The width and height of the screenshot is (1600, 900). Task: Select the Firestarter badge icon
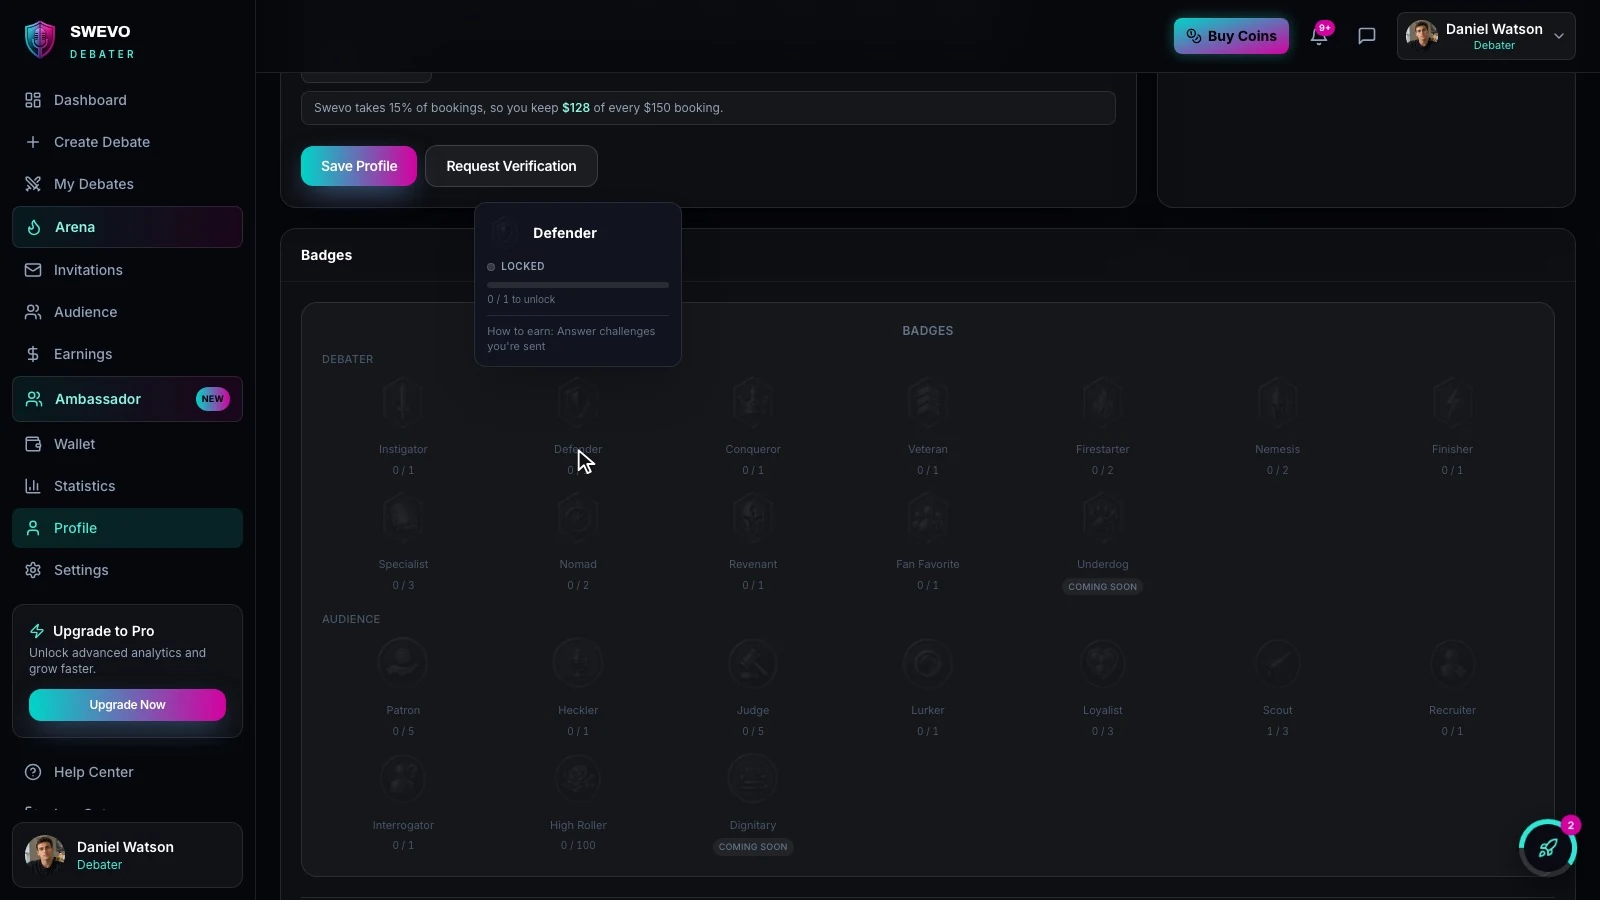1103,402
